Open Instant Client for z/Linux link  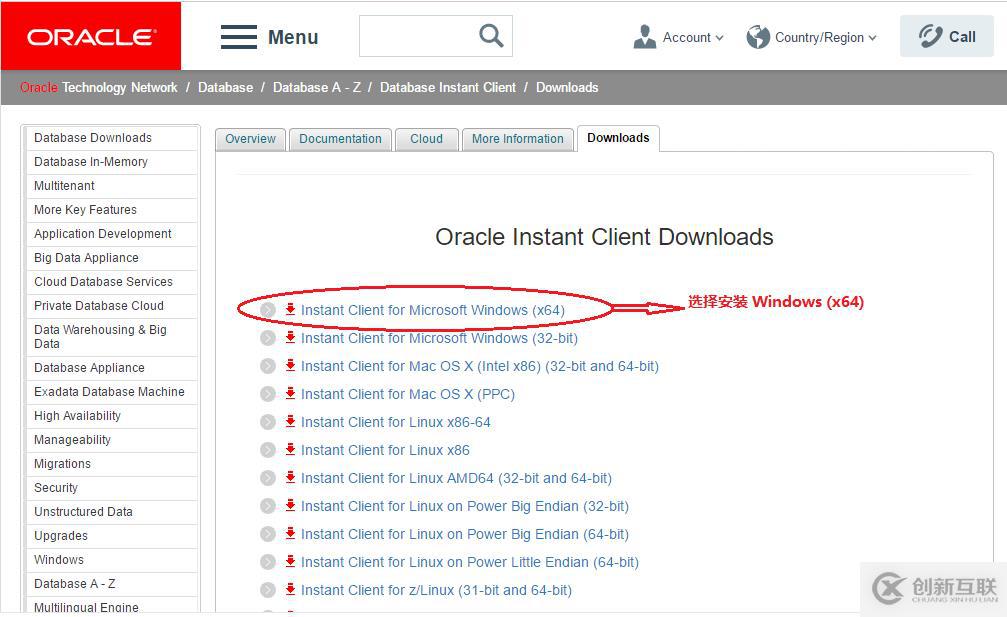436,590
